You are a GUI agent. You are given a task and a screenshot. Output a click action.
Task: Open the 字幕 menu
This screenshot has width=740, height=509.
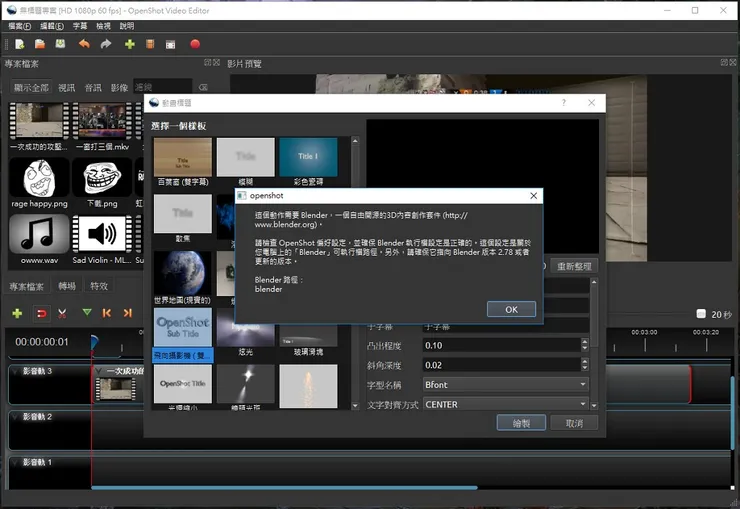coord(80,26)
